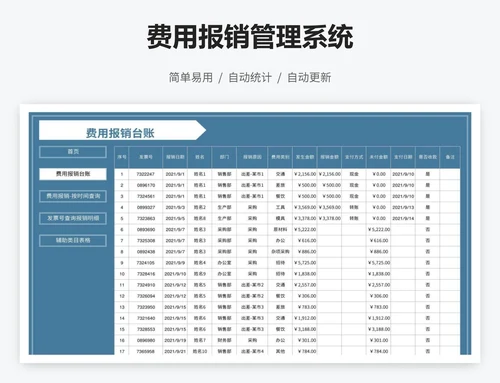Open the 首页 sidebar button
Screen dimensions: 500x383
[73, 152]
